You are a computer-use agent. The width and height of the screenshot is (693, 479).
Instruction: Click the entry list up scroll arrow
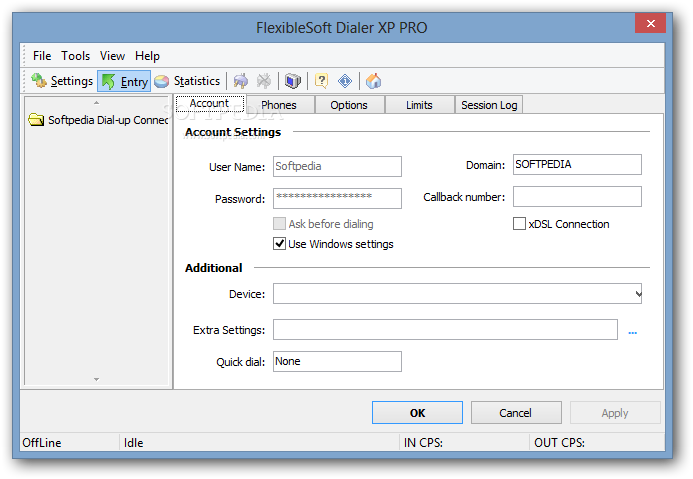pos(96,103)
